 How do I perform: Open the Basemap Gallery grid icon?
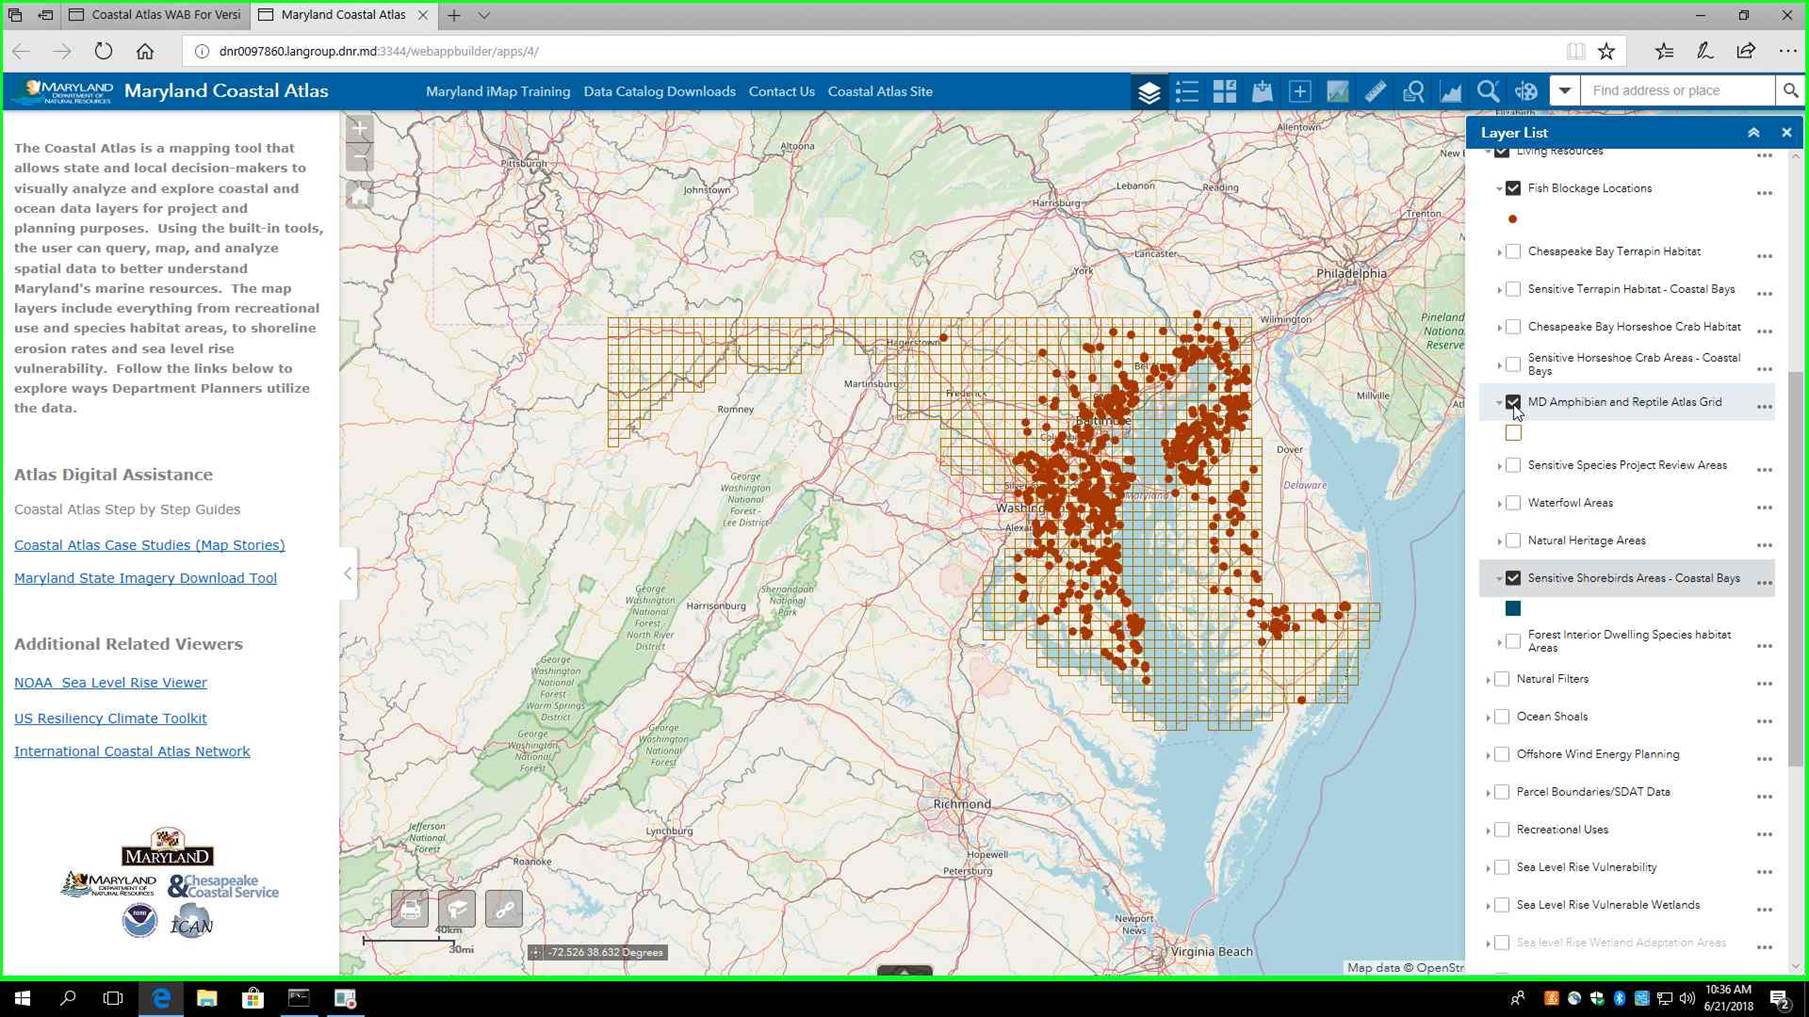[1224, 92]
